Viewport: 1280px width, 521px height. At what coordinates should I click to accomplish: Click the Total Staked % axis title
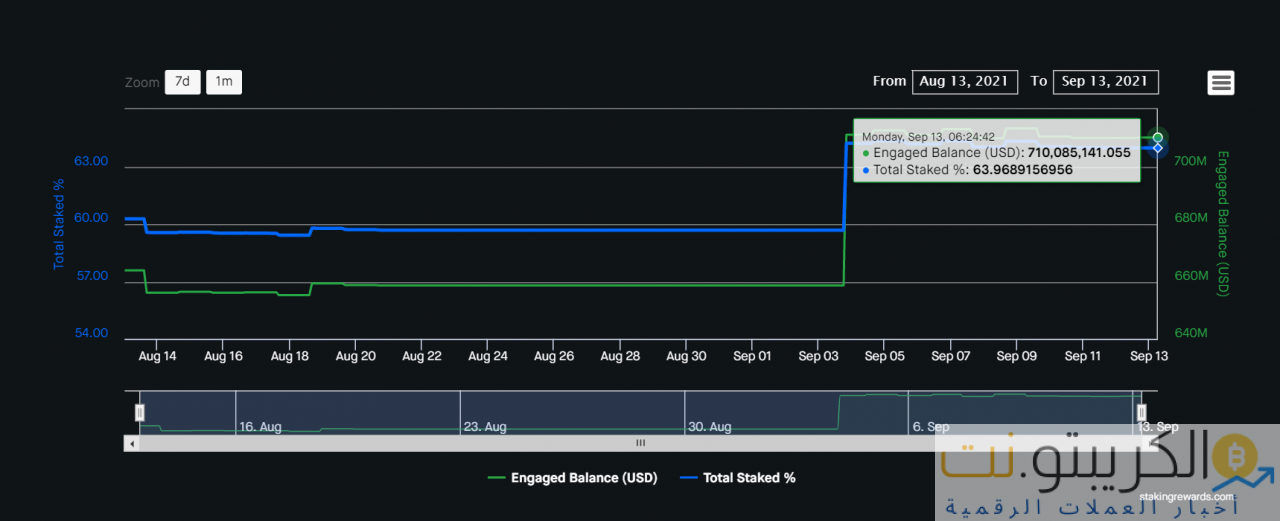pyautogui.click(x=59, y=224)
